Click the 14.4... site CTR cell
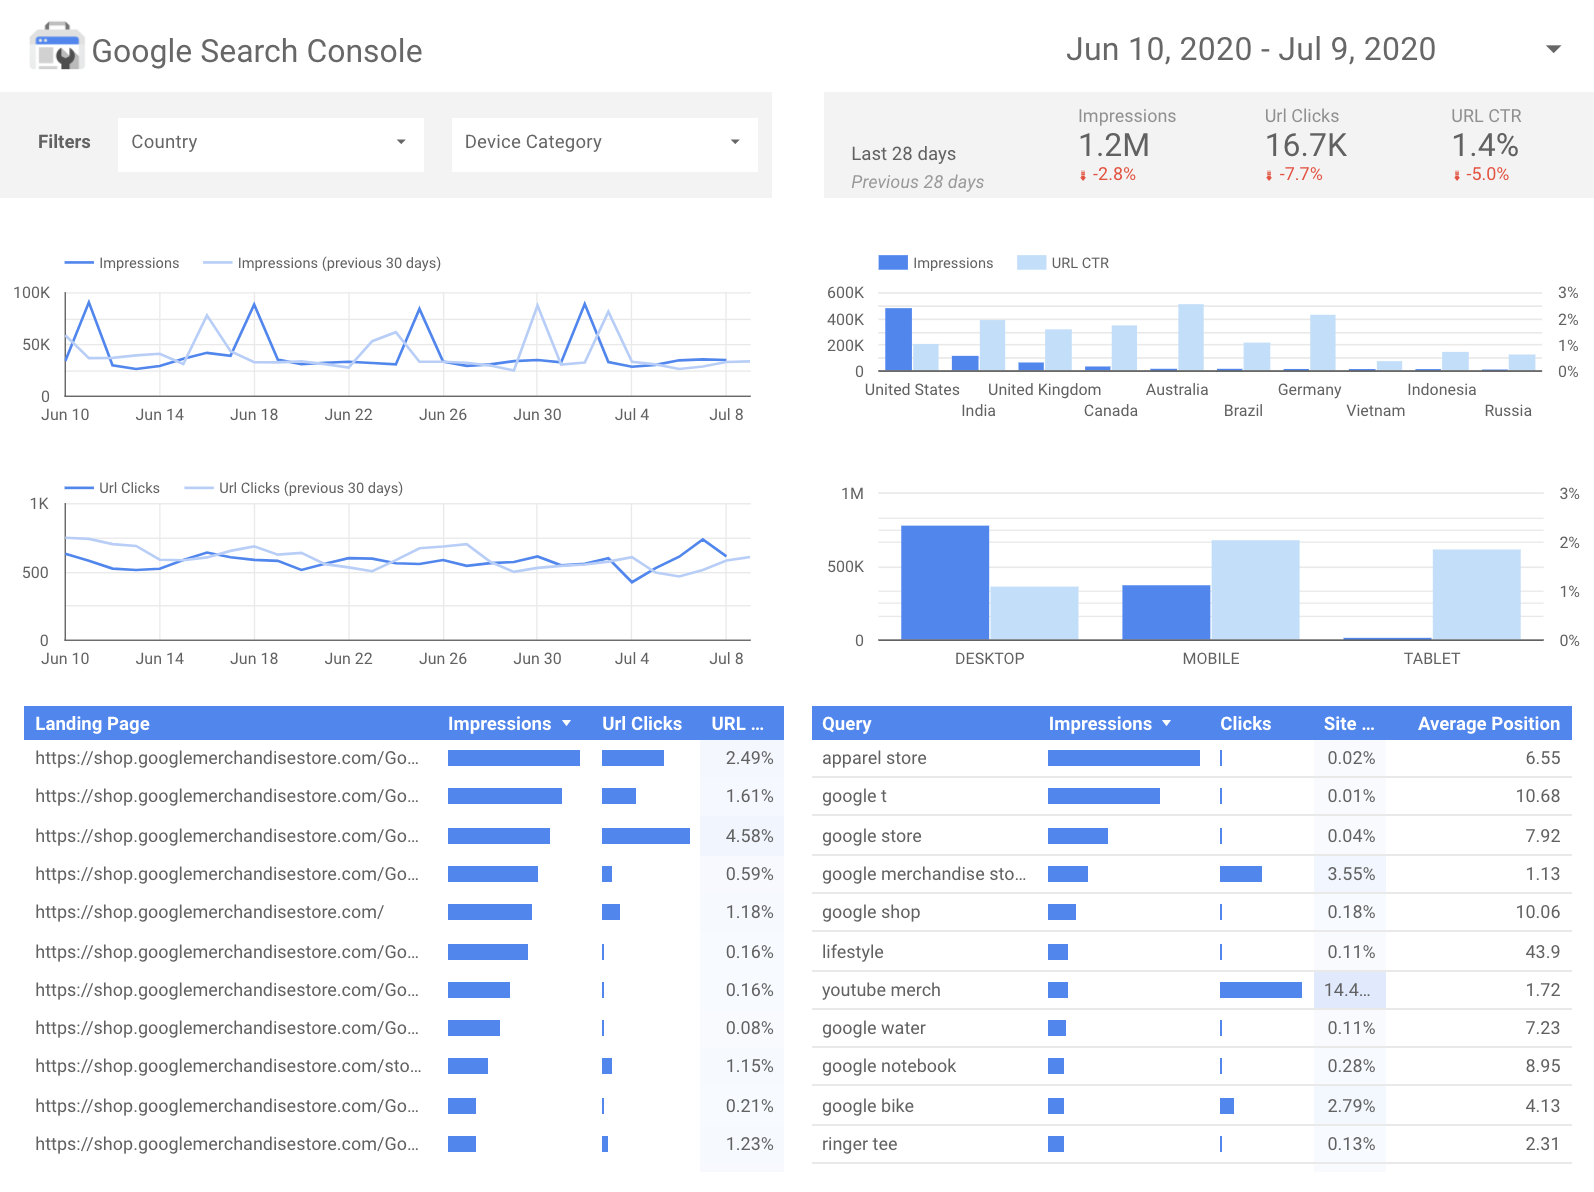The width and height of the screenshot is (1594, 1192). click(x=1349, y=990)
